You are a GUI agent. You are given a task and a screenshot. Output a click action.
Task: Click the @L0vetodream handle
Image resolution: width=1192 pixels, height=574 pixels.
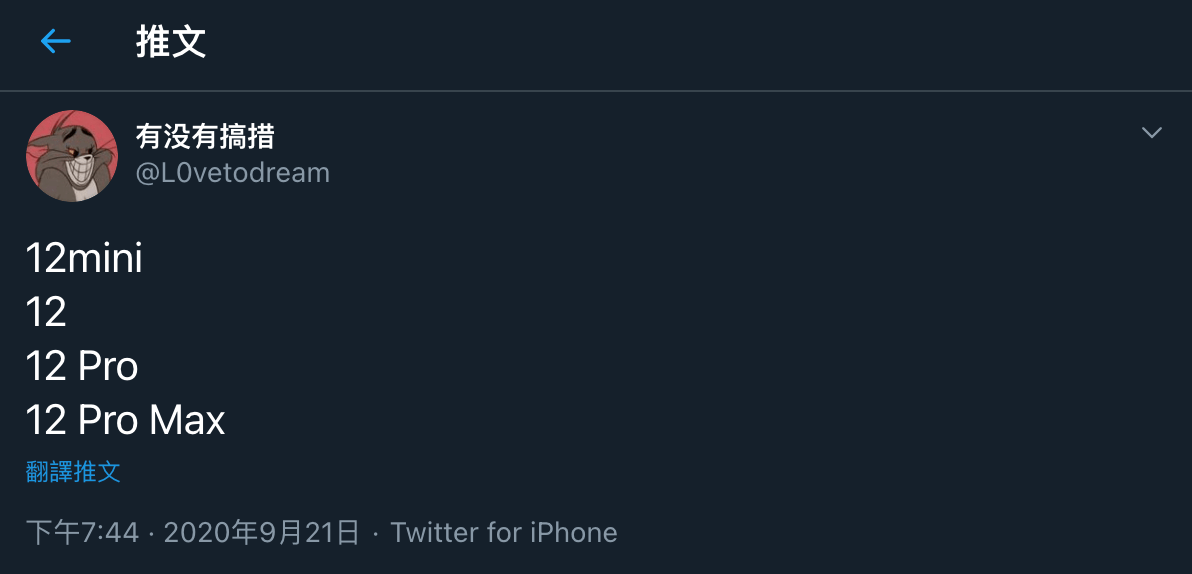point(233,173)
